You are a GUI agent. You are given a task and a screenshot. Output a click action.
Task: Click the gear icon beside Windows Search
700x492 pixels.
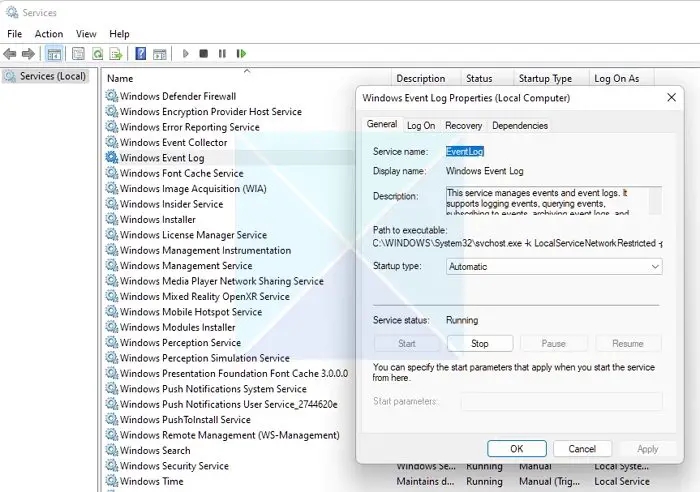click(112, 450)
